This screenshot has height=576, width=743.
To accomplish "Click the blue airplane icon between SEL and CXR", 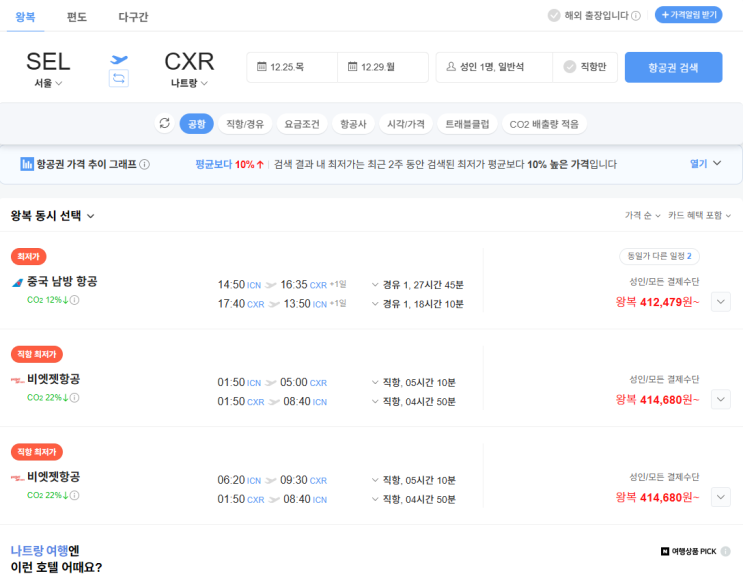I will click(x=119, y=60).
